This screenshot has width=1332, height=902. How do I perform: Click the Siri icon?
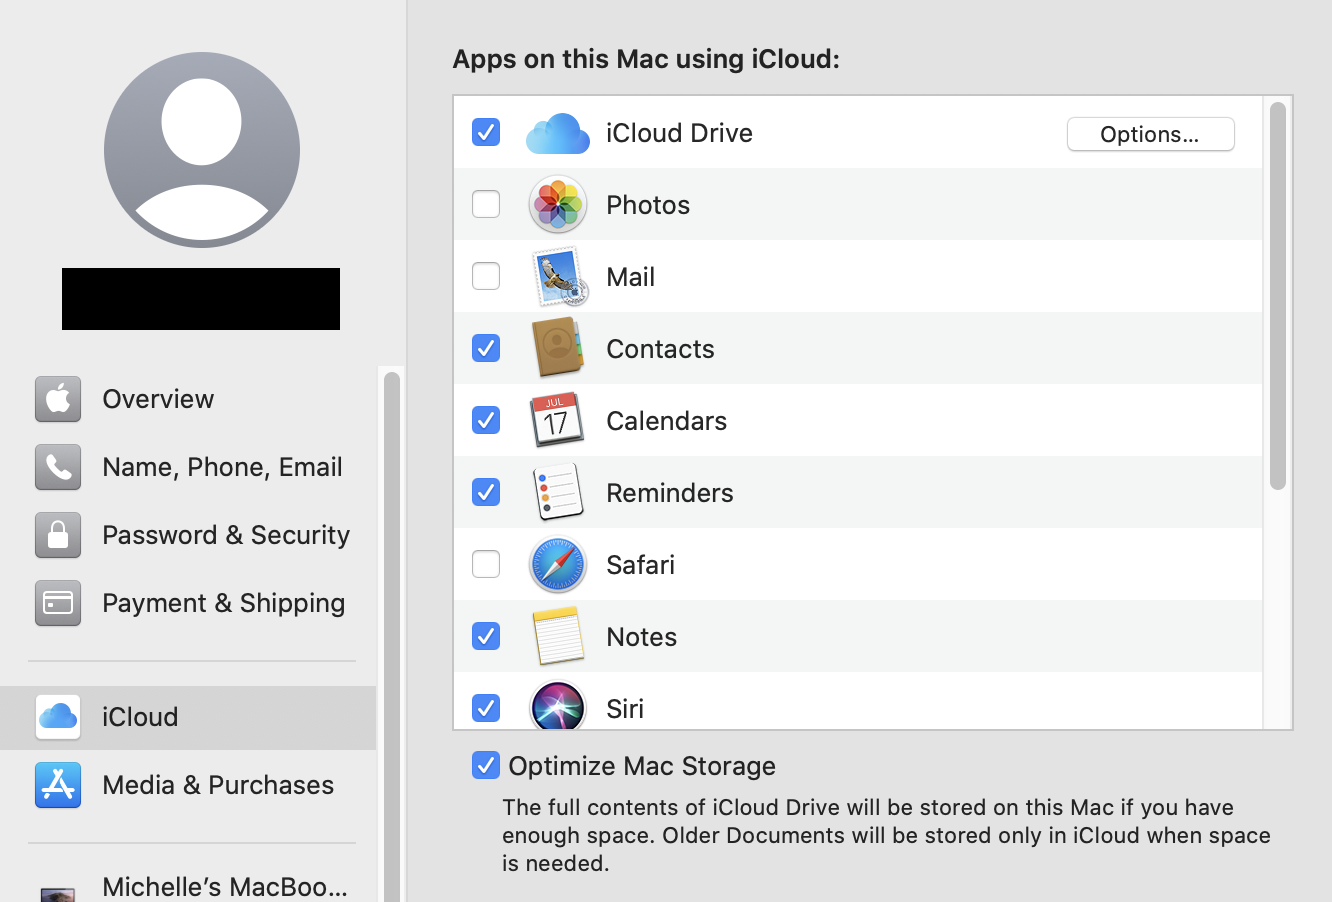(x=557, y=706)
